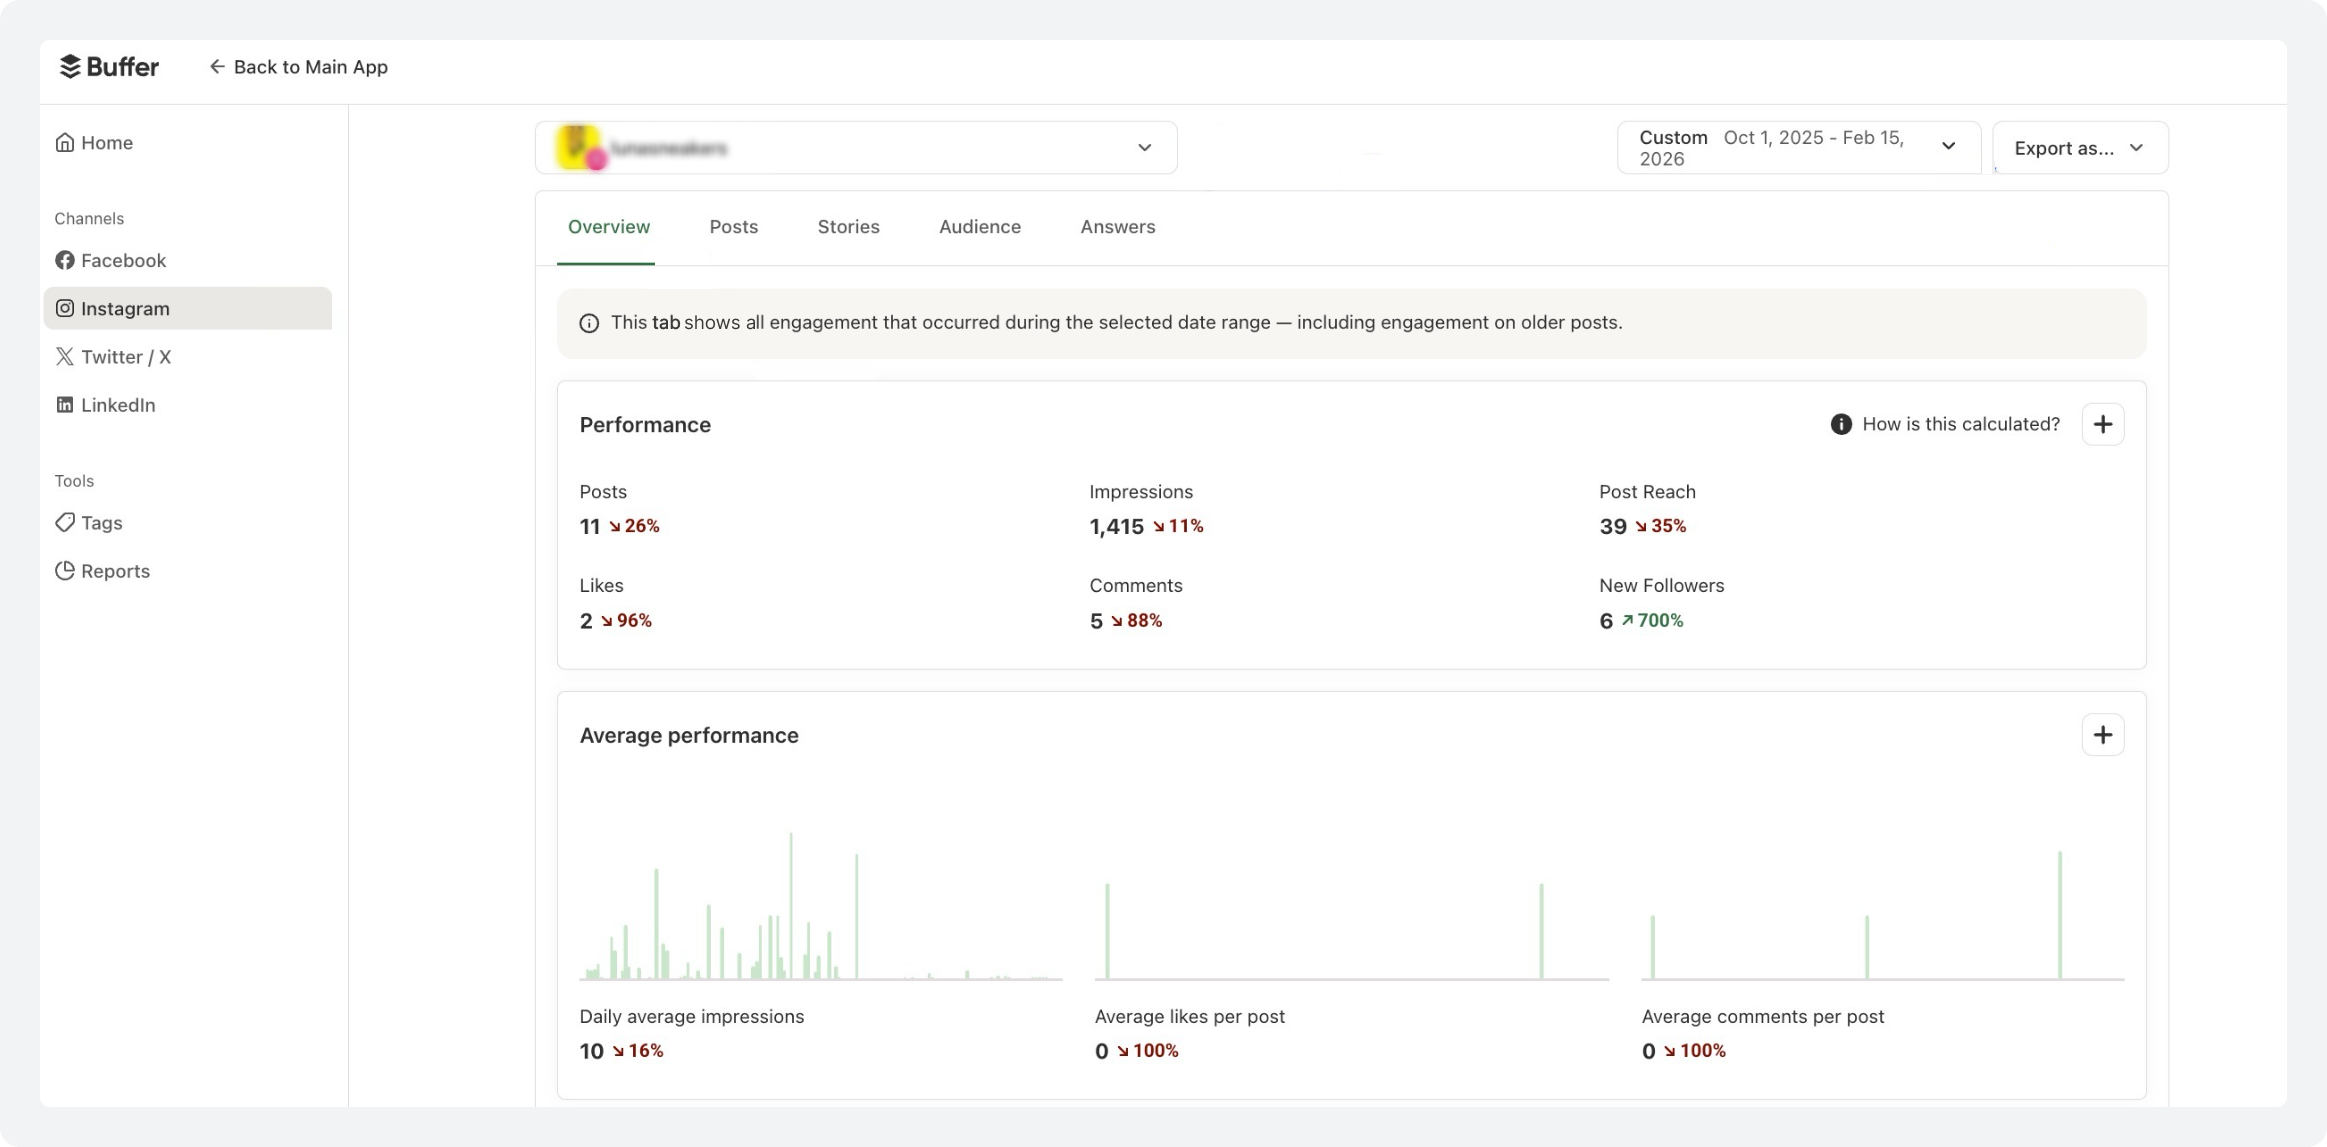Click the Daily average impressions chart

820,905
